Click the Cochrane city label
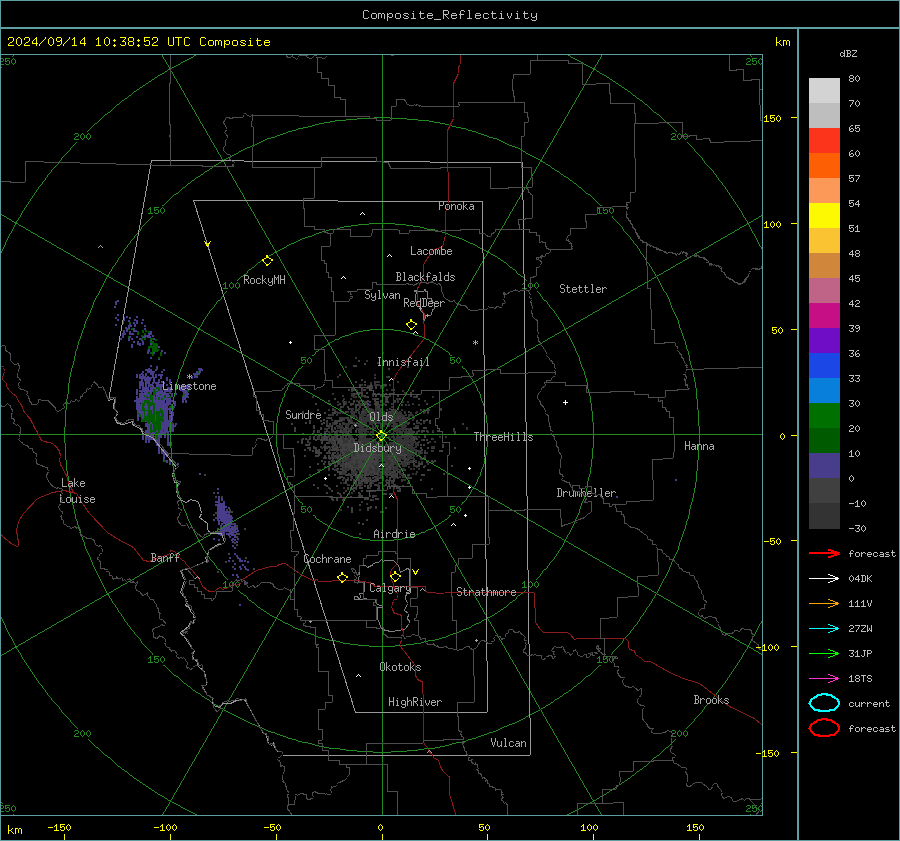This screenshot has width=900, height=841. point(327,559)
